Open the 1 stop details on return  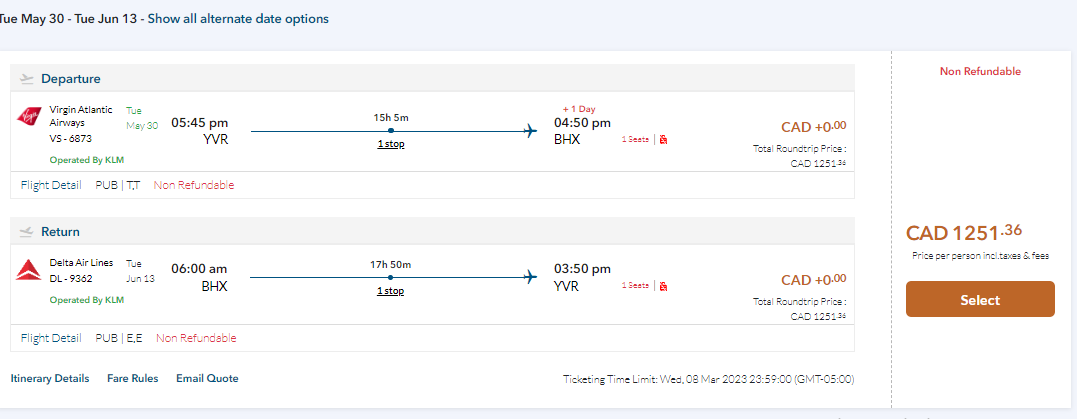[390, 291]
